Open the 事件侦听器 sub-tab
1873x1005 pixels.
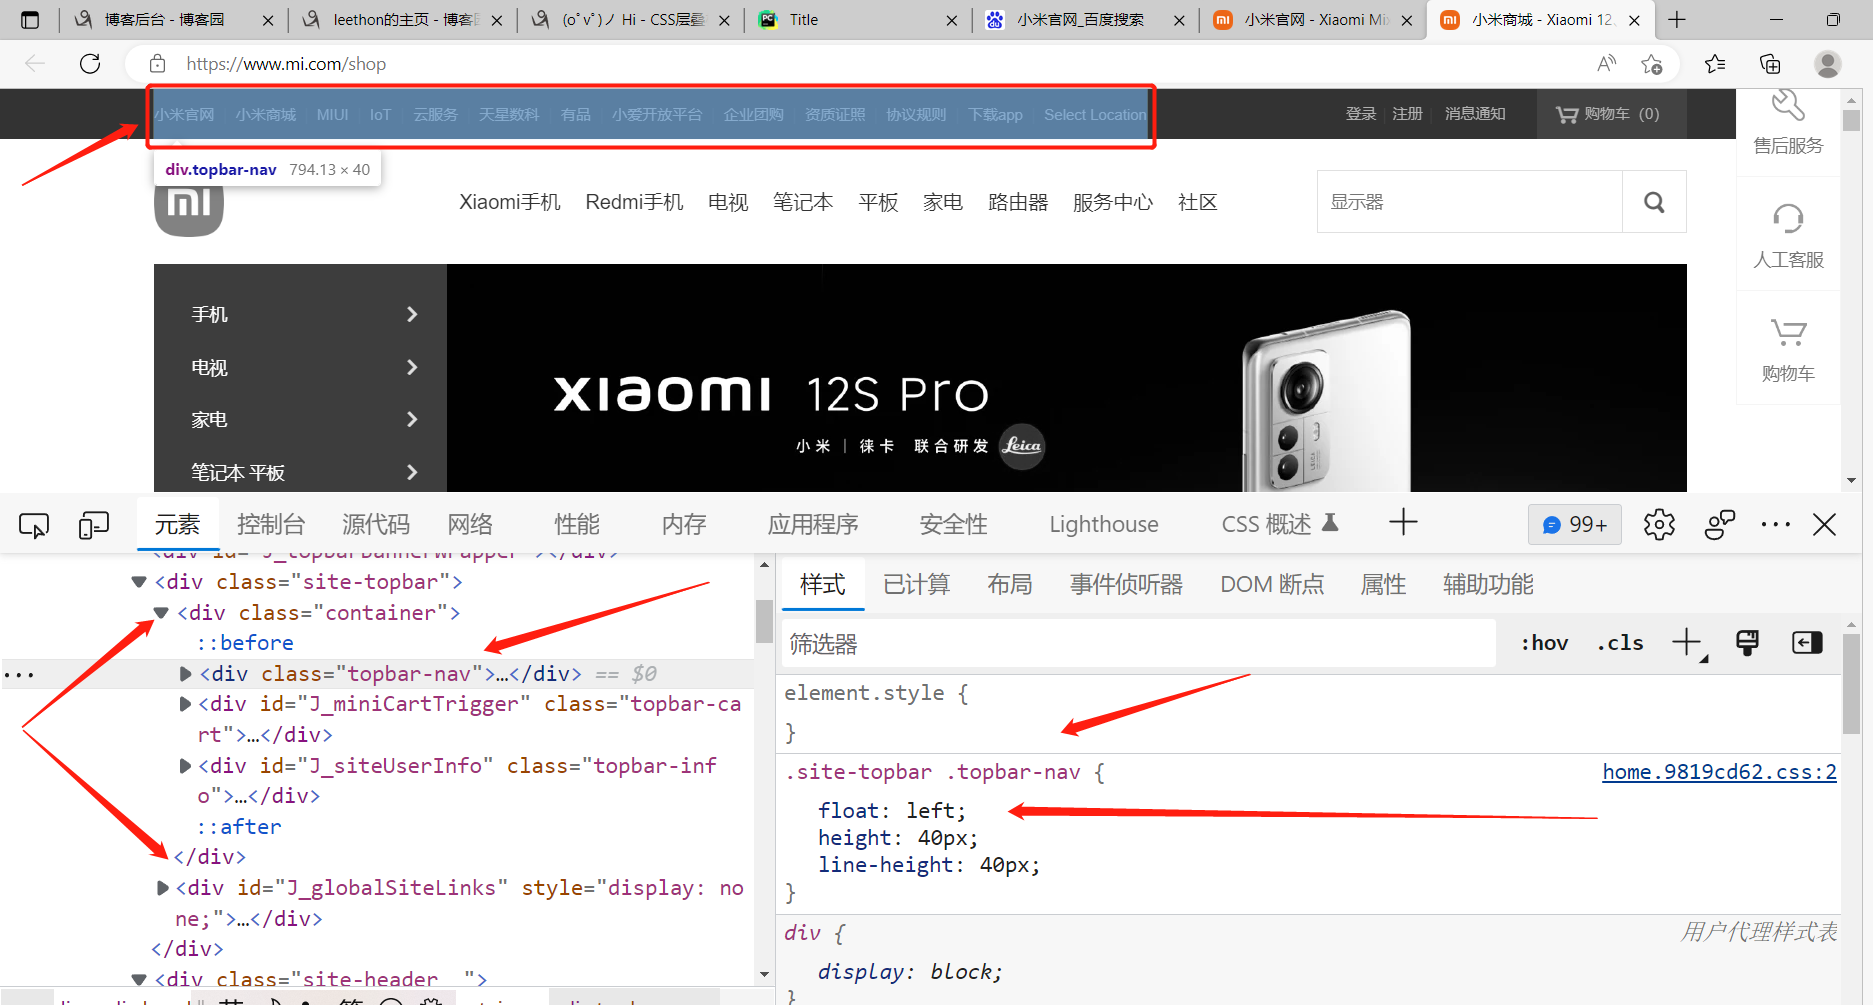1126,585
